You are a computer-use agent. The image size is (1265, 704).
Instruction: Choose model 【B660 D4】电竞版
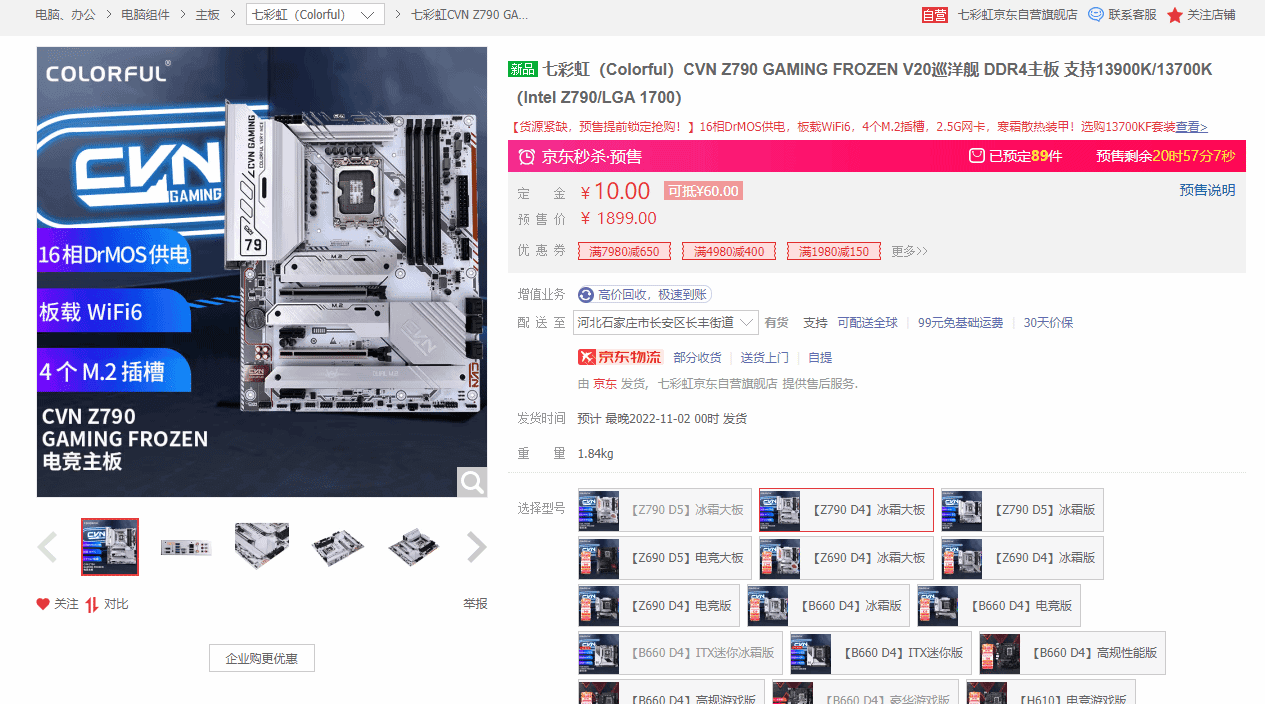pos(999,606)
